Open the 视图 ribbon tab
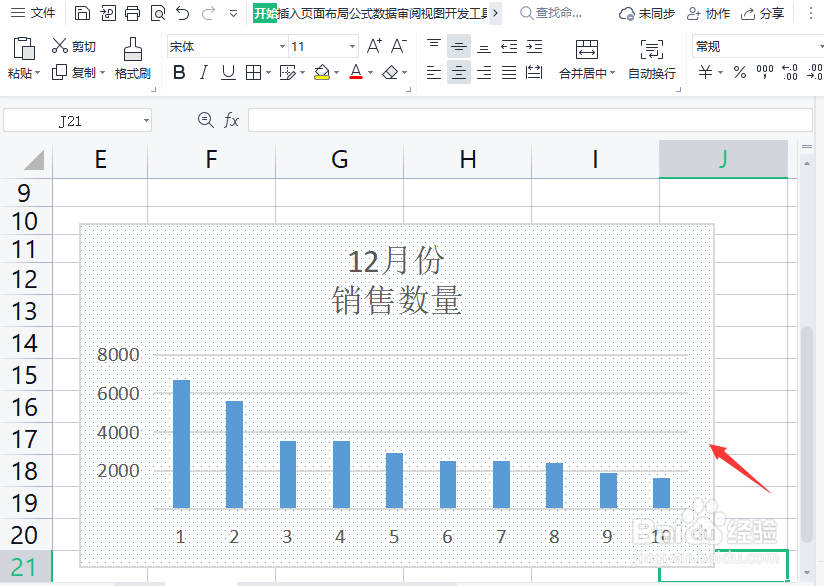The height and width of the screenshot is (586, 824). coord(432,13)
